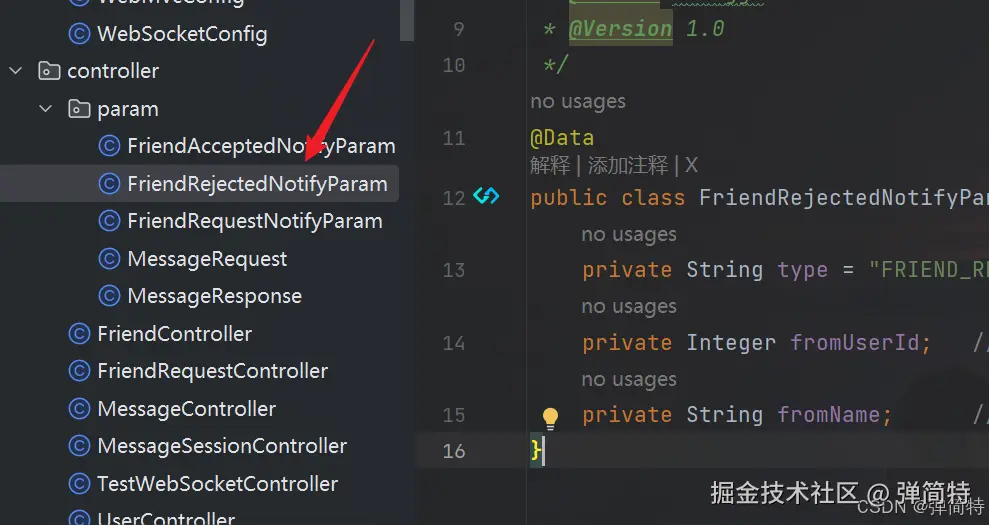The width and height of the screenshot is (989, 525).
Task: Click the yellow lightbulb quick-fix icon
Action: 550,417
